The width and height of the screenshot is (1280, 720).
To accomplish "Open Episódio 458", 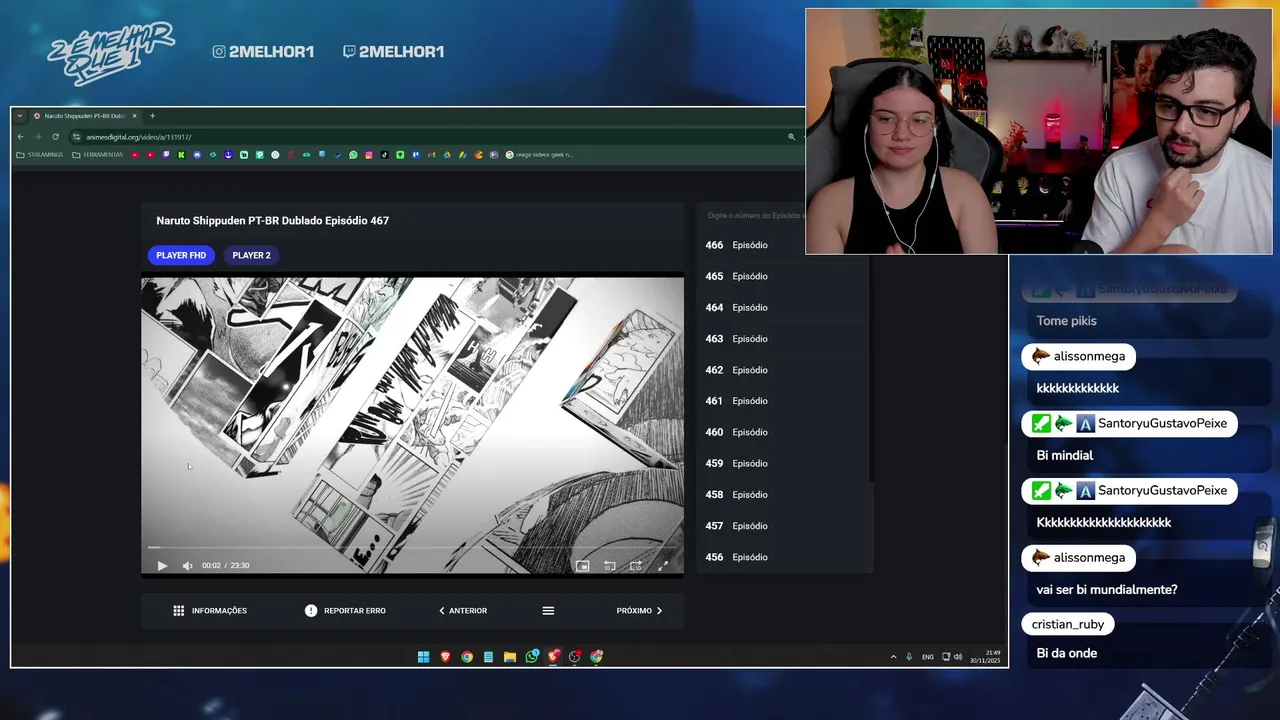I will tap(782, 495).
